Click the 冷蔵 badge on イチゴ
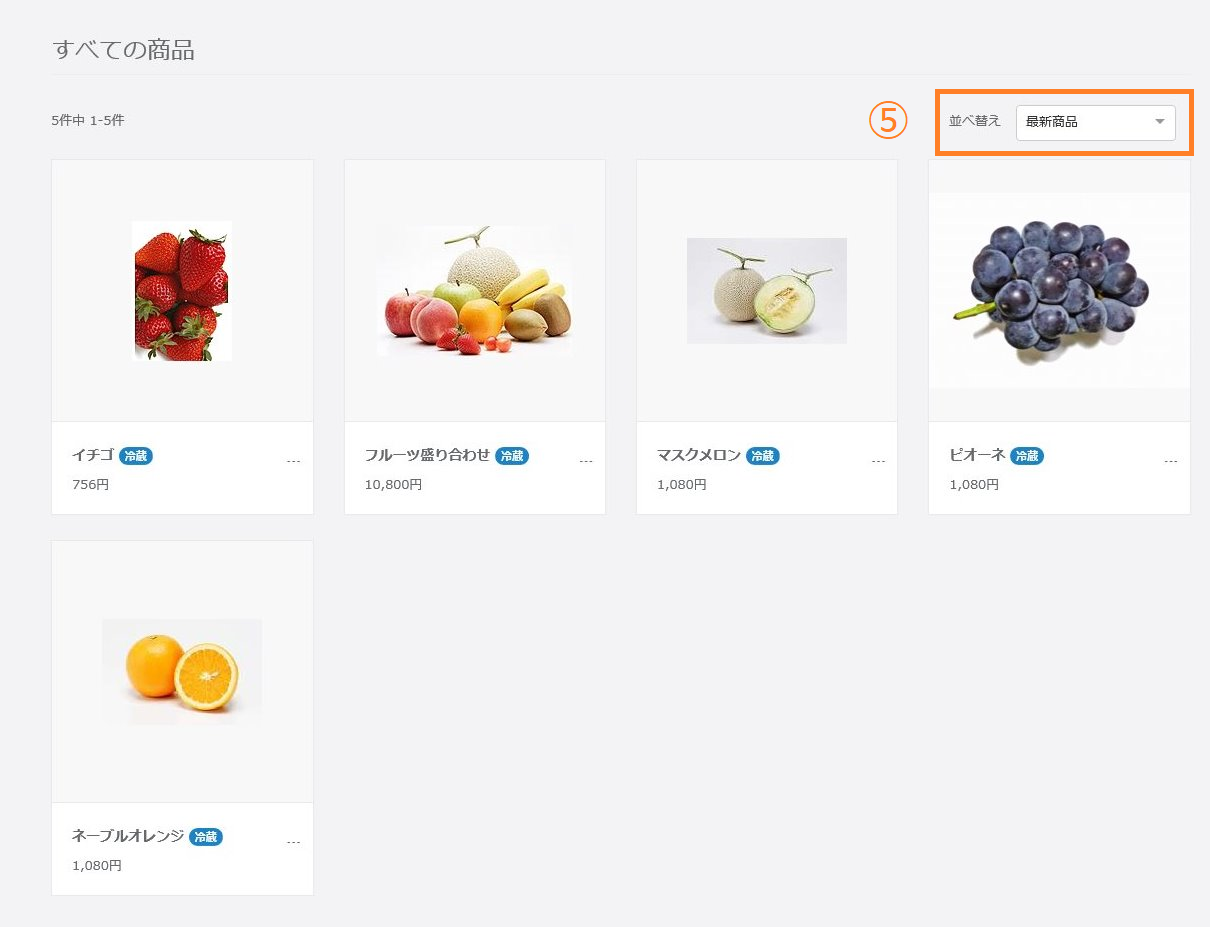 [136, 456]
